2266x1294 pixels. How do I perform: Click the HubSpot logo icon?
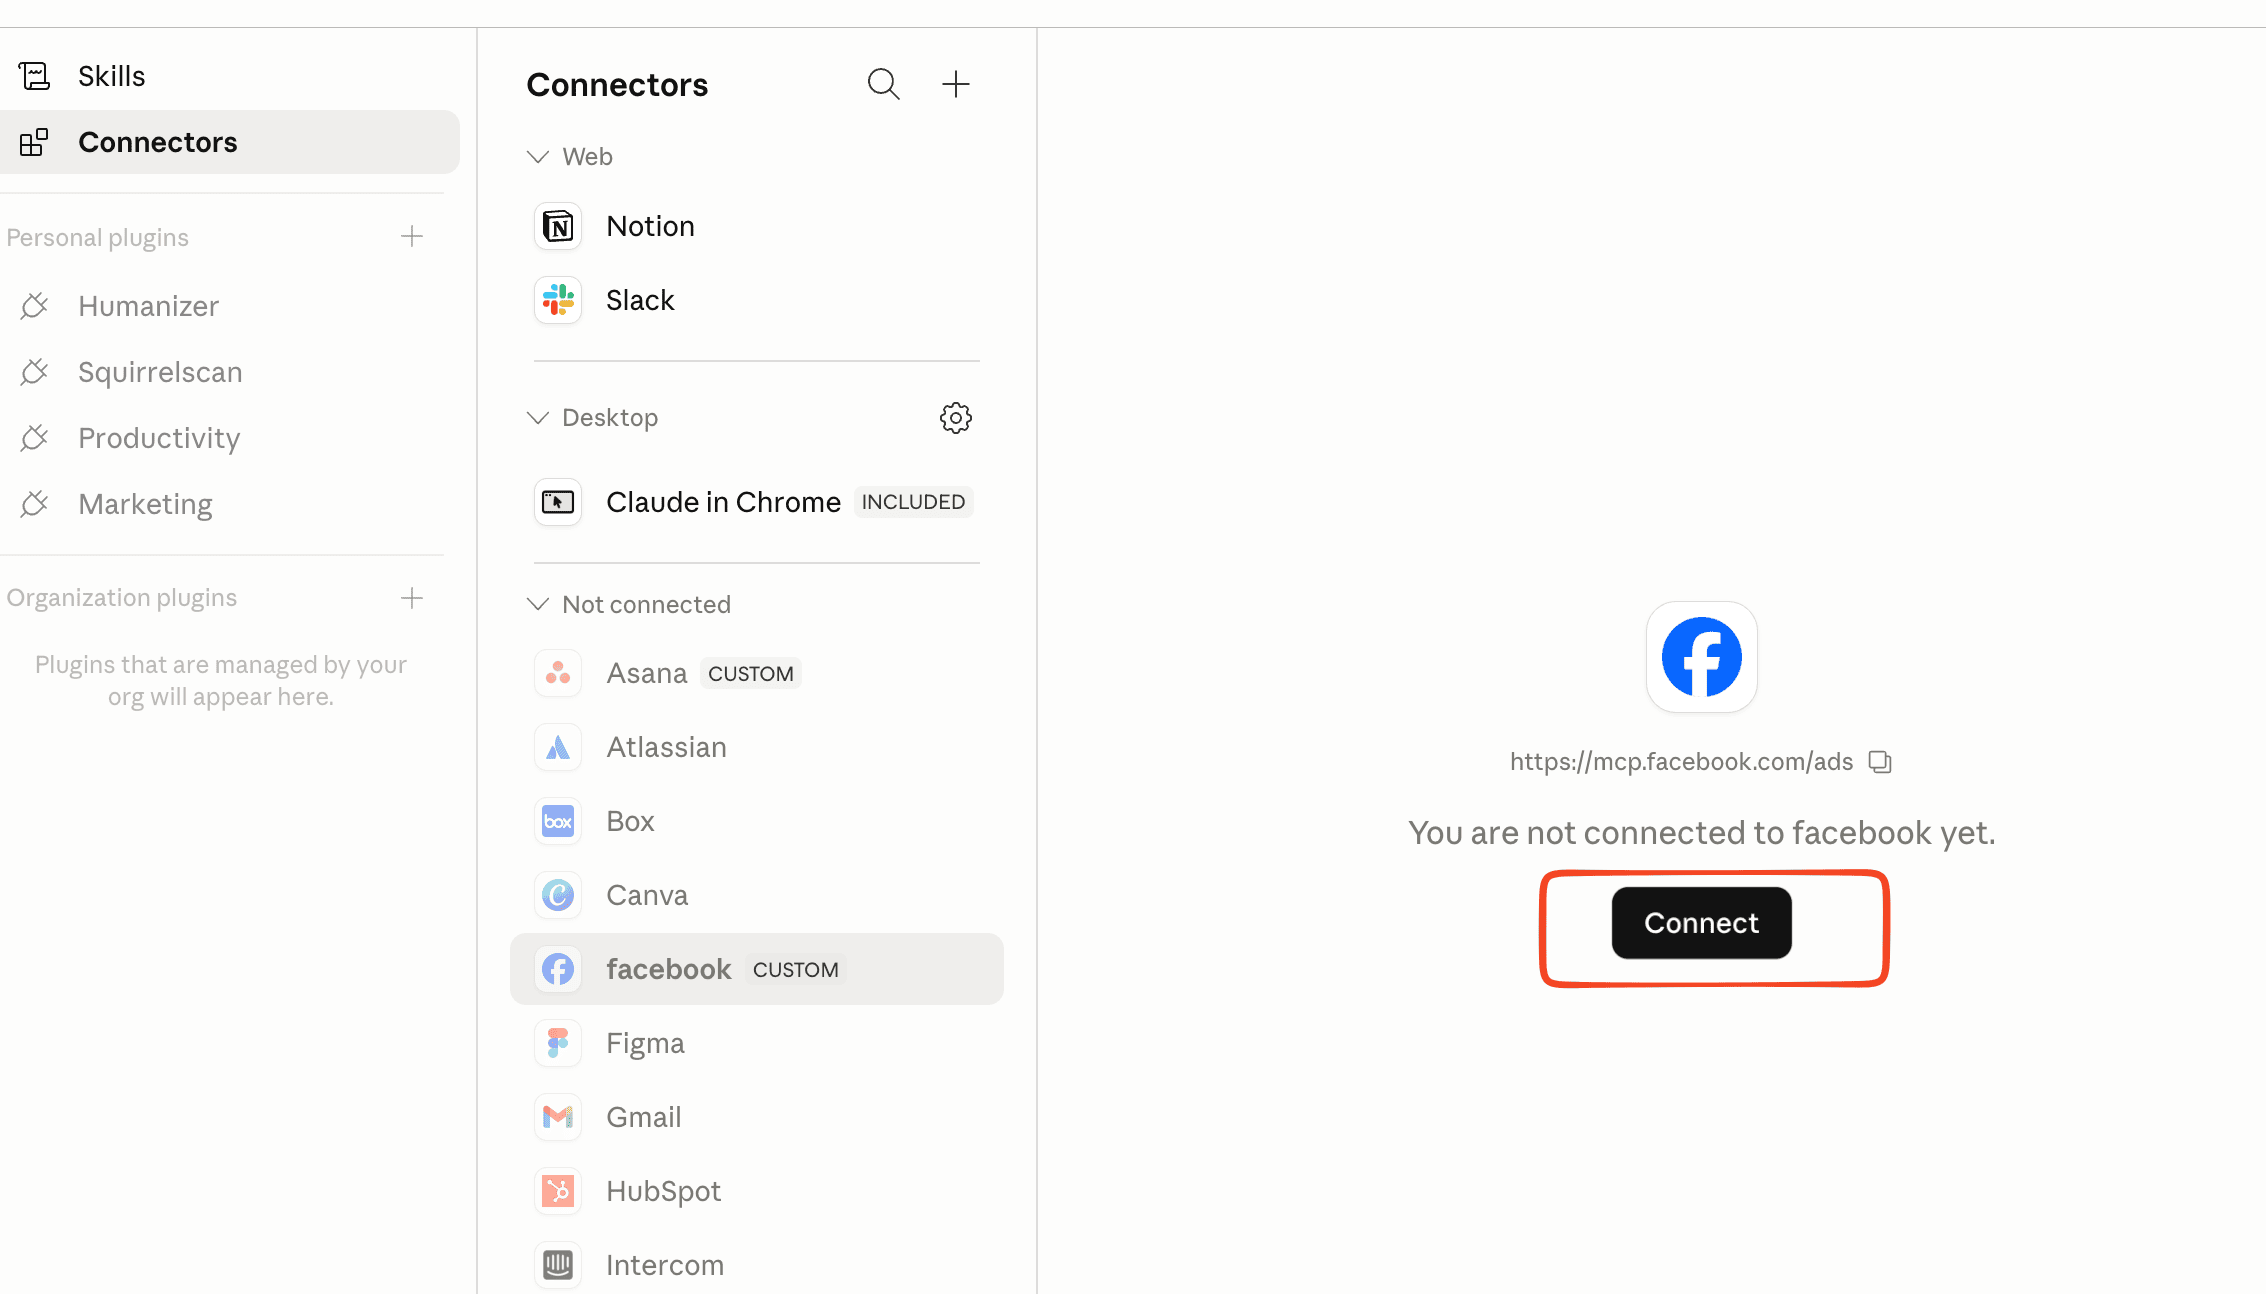point(558,1192)
